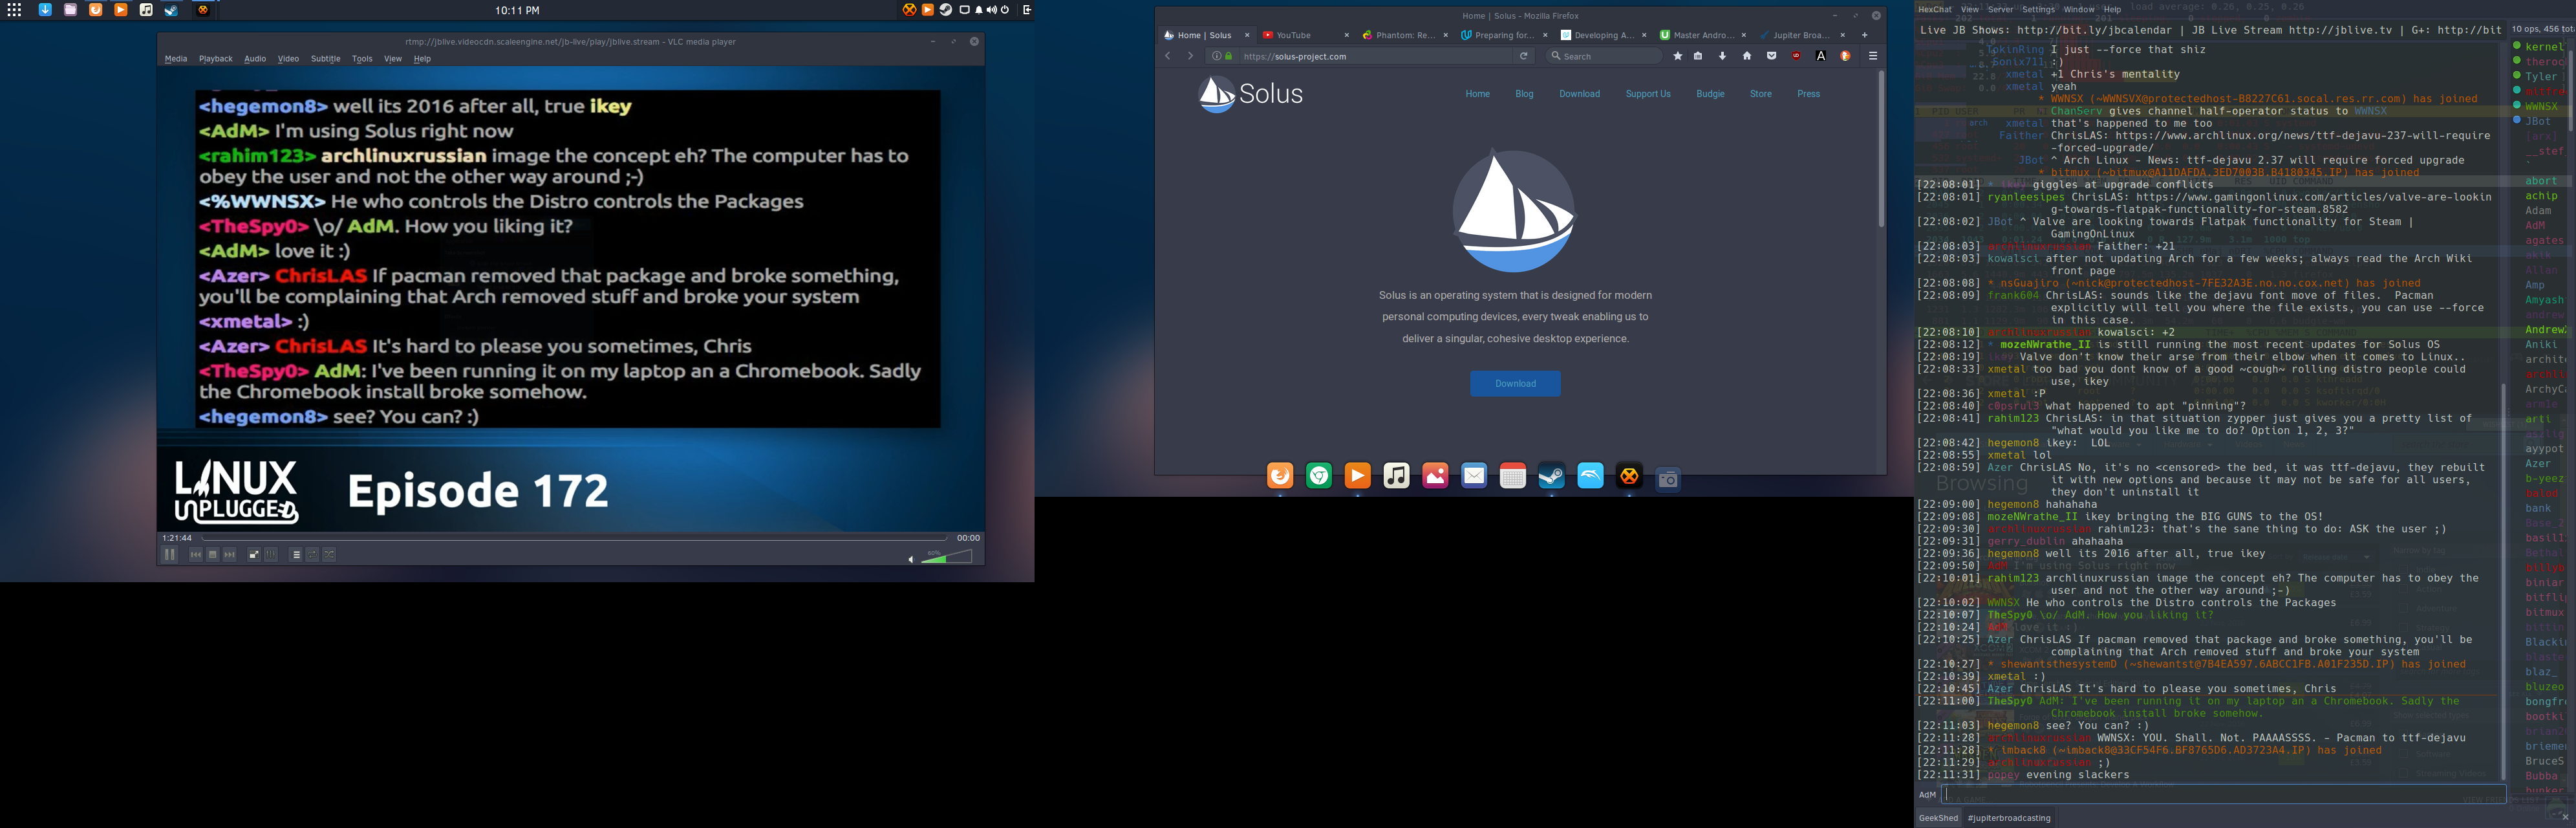Go back in Firefox
The width and height of the screenshot is (2576, 828).
click(1168, 56)
